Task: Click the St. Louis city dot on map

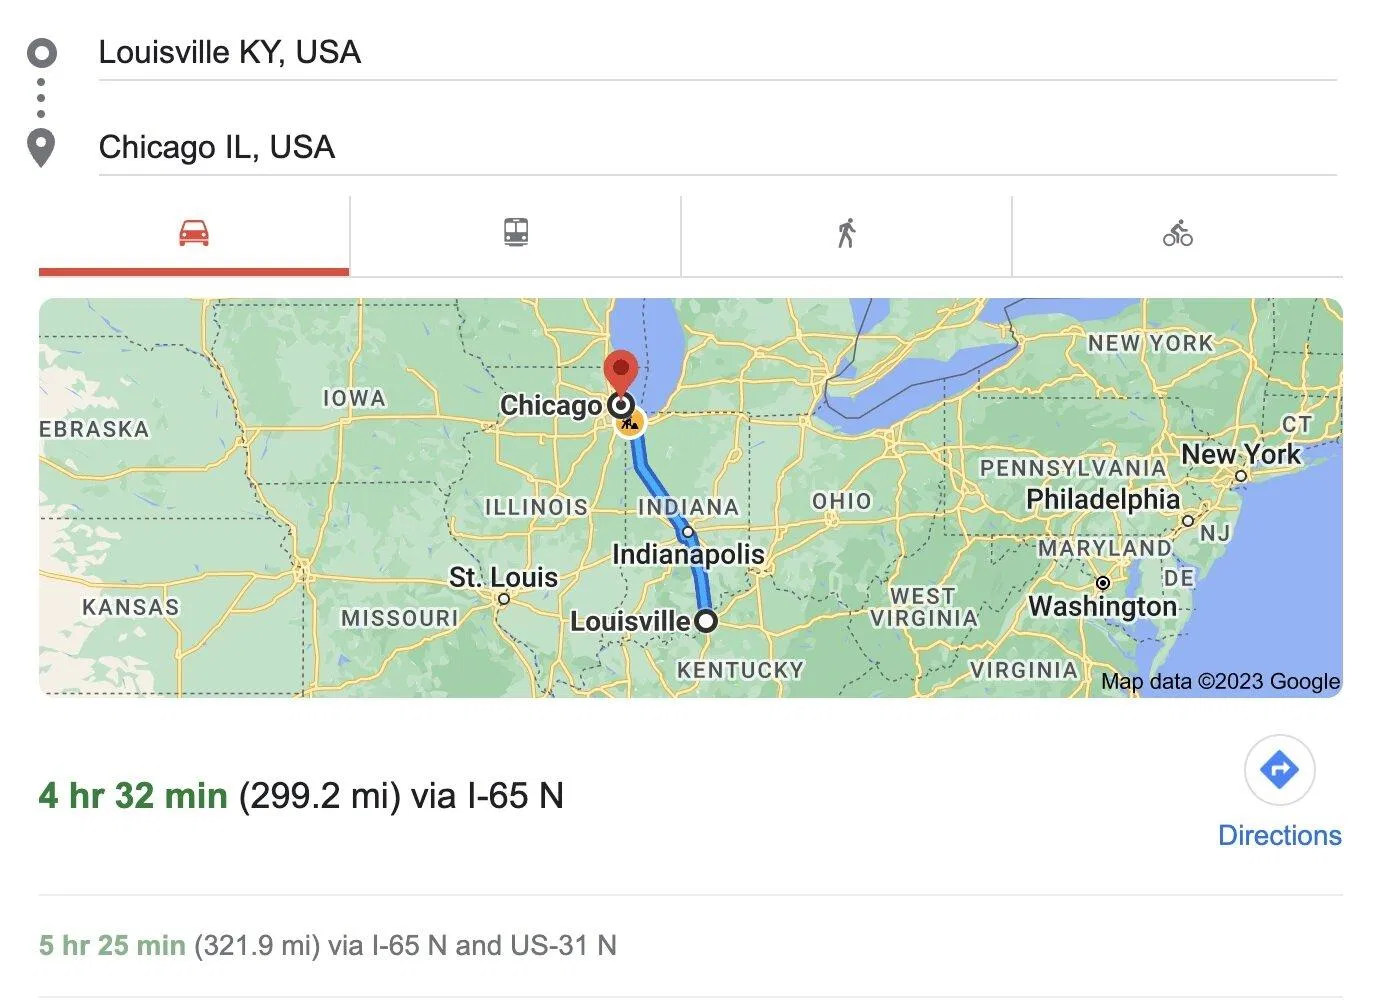Action: click(504, 599)
